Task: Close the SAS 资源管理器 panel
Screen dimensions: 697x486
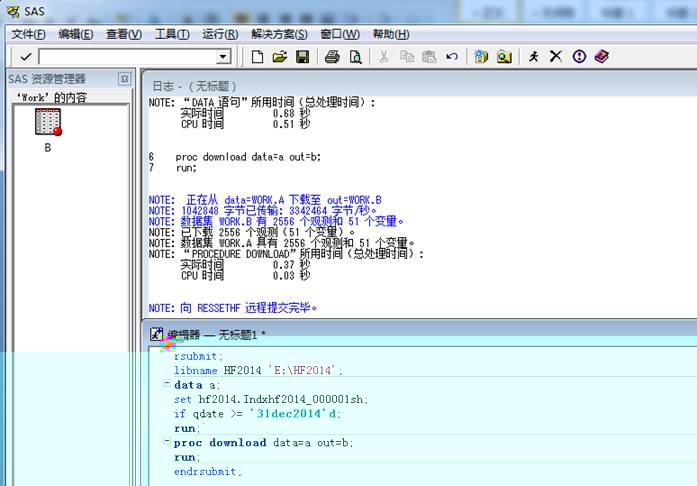Action: tap(124, 79)
